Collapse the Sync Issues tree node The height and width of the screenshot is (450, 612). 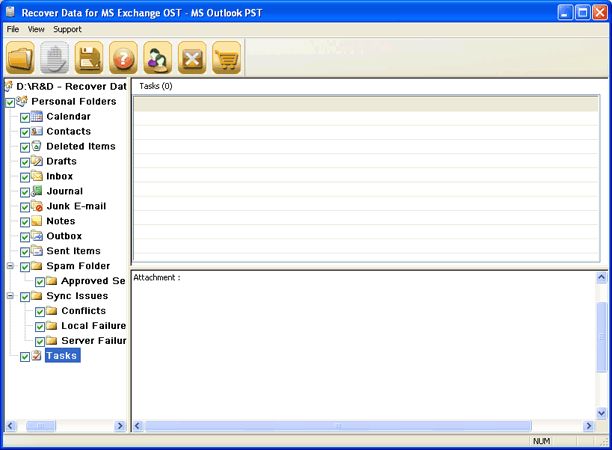10,295
